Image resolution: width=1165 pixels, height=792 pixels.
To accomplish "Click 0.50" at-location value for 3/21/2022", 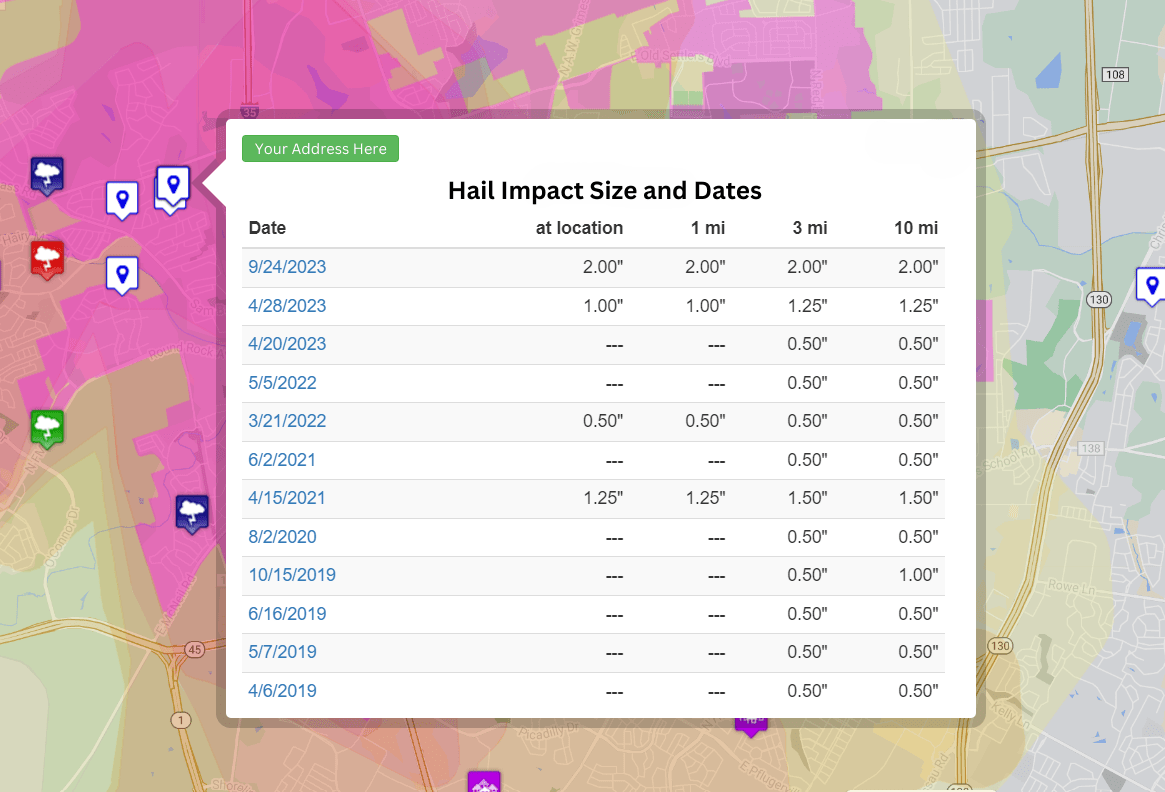I will click(x=603, y=421).
